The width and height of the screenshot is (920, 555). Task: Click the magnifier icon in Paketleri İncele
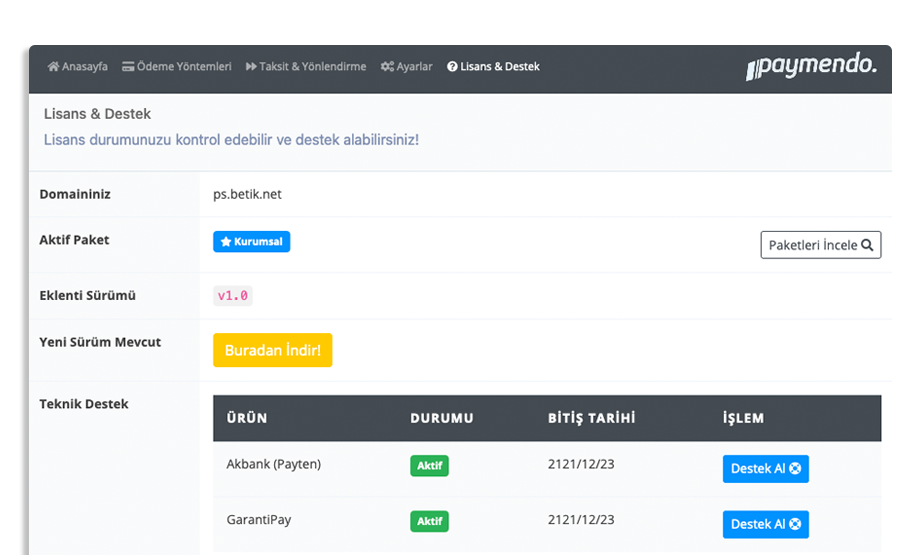[x=867, y=245]
